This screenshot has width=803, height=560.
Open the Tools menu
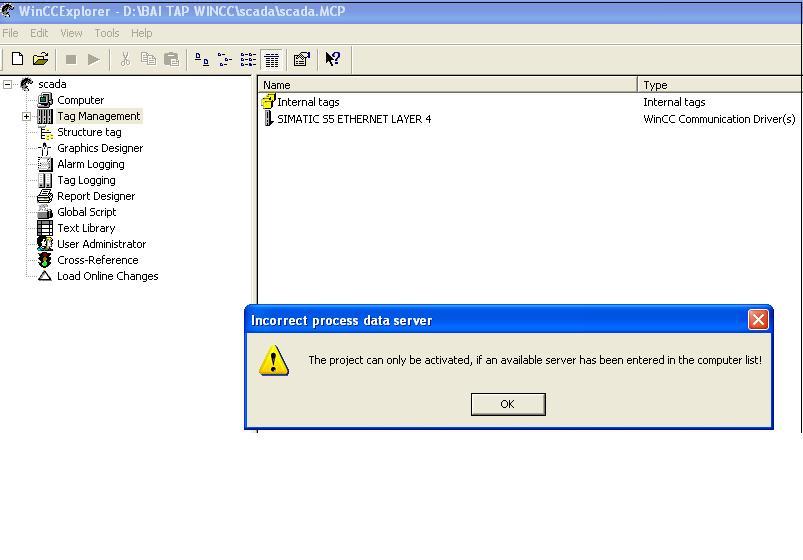tap(107, 33)
